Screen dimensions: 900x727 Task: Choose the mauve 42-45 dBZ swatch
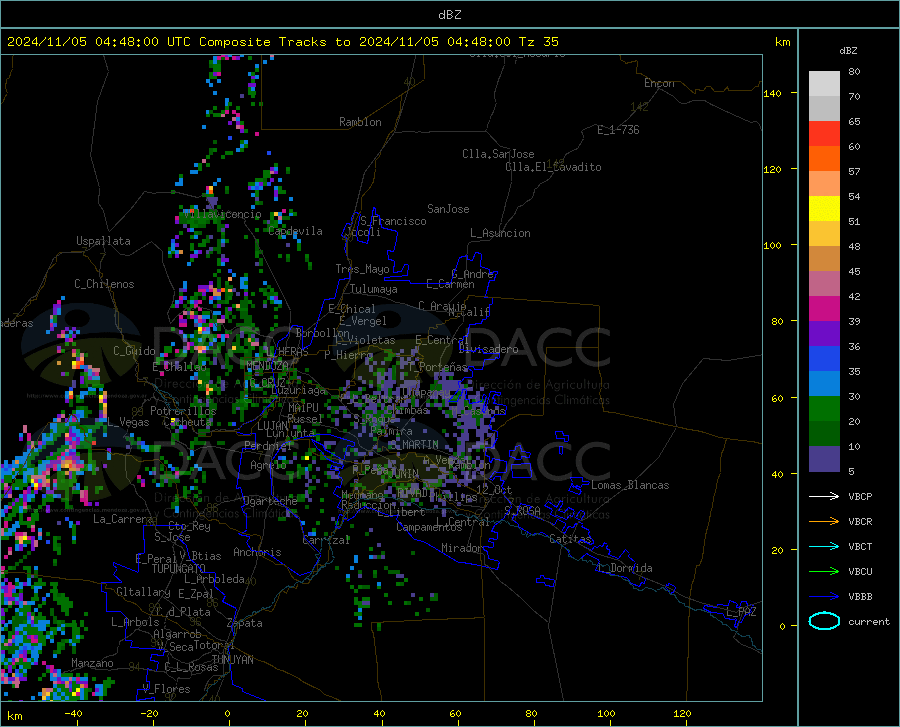(824, 284)
